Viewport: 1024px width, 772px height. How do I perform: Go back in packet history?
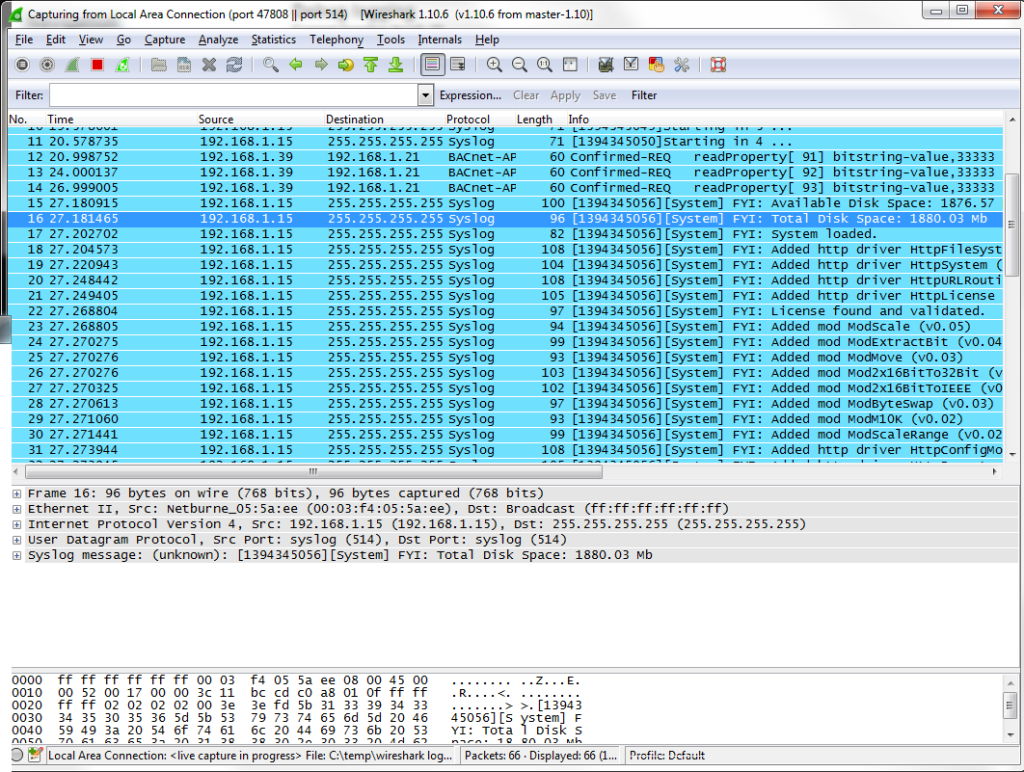coord(296,65)
